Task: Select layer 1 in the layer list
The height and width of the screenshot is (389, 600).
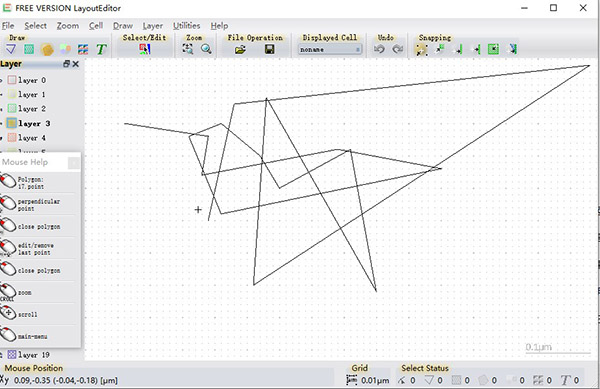Action: pyautogui.click(x=32, y=94)
